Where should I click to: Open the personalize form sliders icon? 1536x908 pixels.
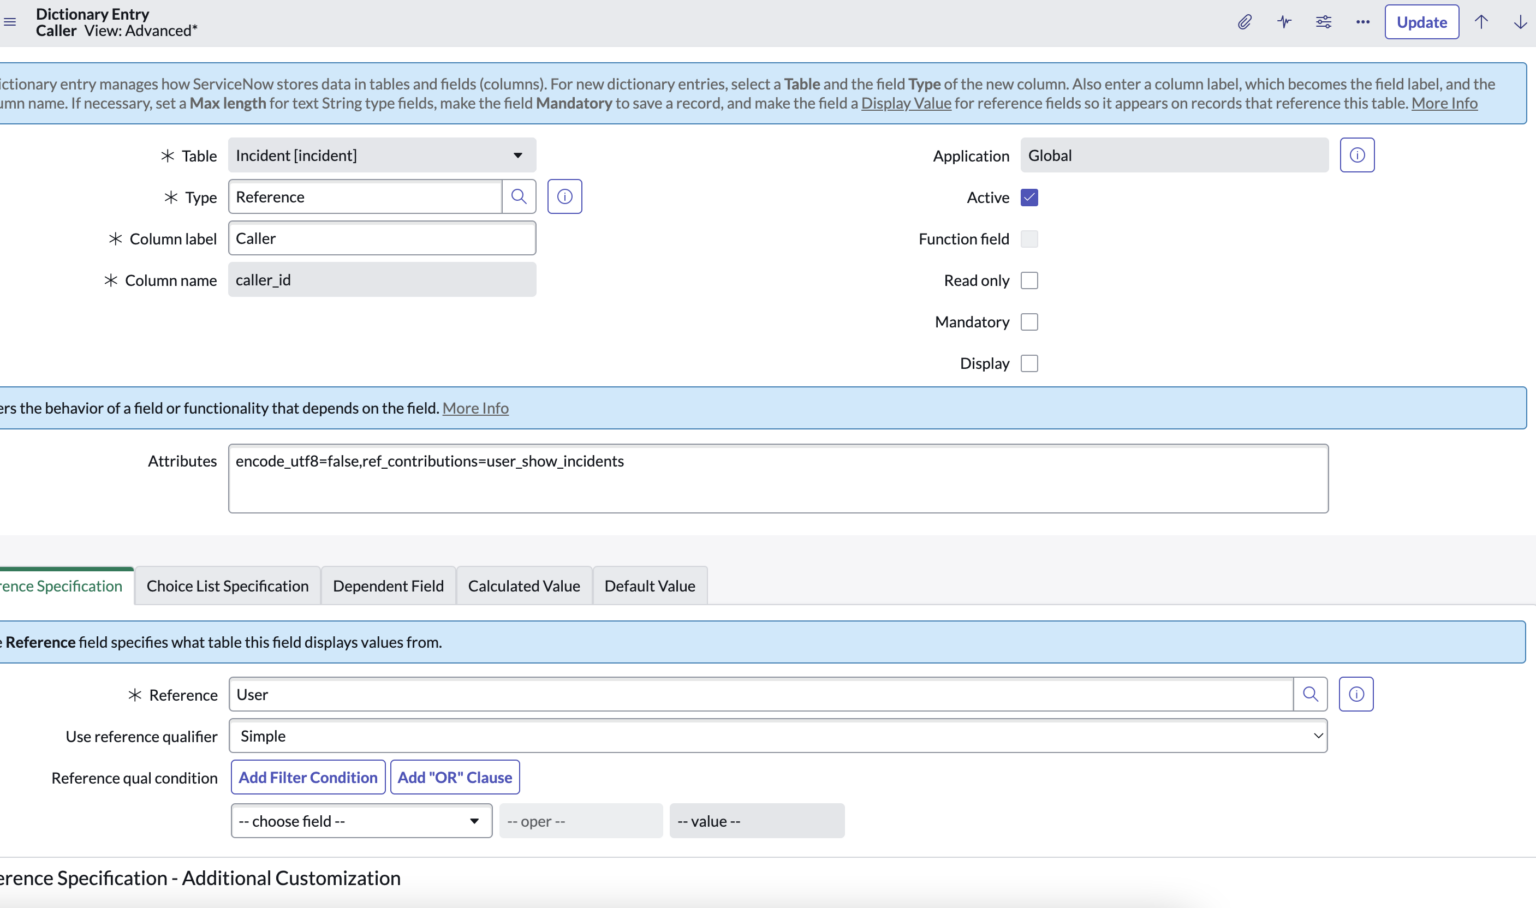click(x=1323, y=21)
